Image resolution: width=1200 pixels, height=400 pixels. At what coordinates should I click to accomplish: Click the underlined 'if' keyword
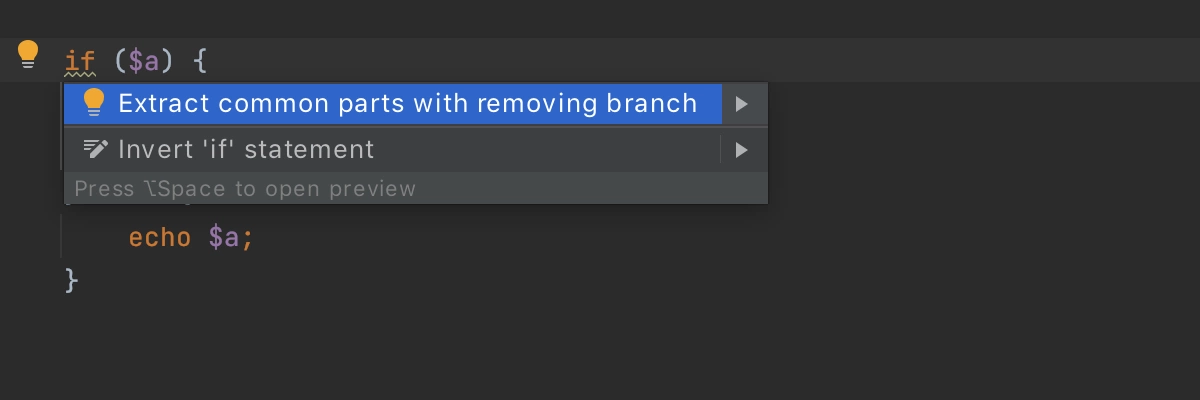(x=80, y=61)
